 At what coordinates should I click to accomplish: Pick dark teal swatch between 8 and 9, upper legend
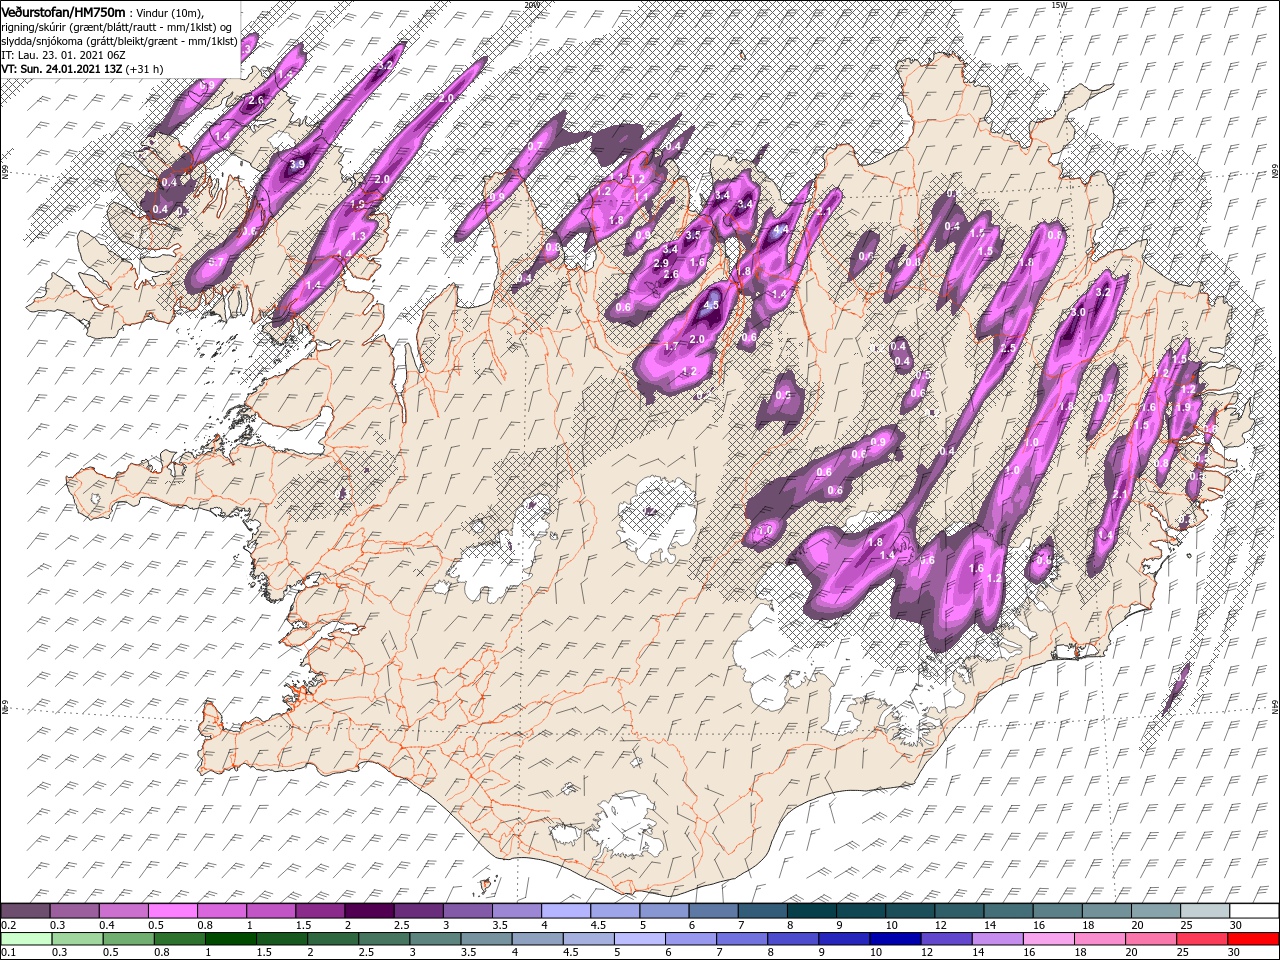tap(812, 911)
